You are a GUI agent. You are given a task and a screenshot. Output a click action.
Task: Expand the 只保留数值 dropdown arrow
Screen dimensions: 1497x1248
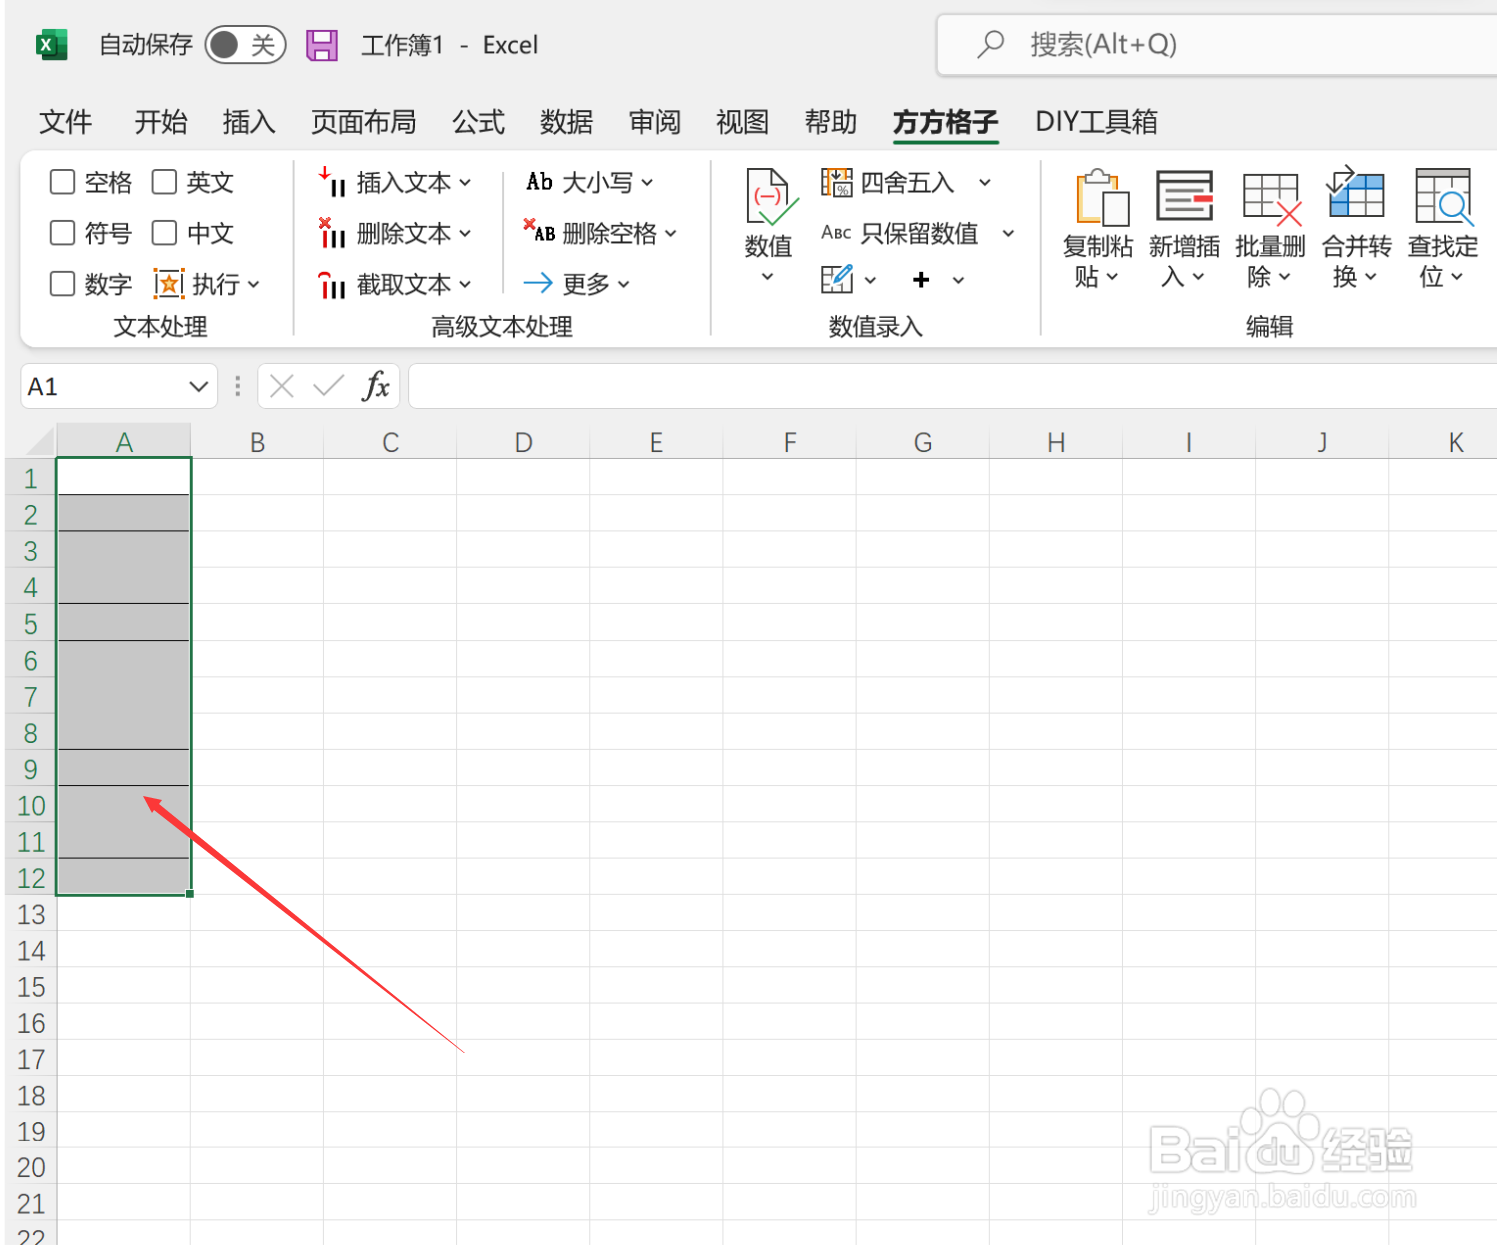pos(1008,233)
